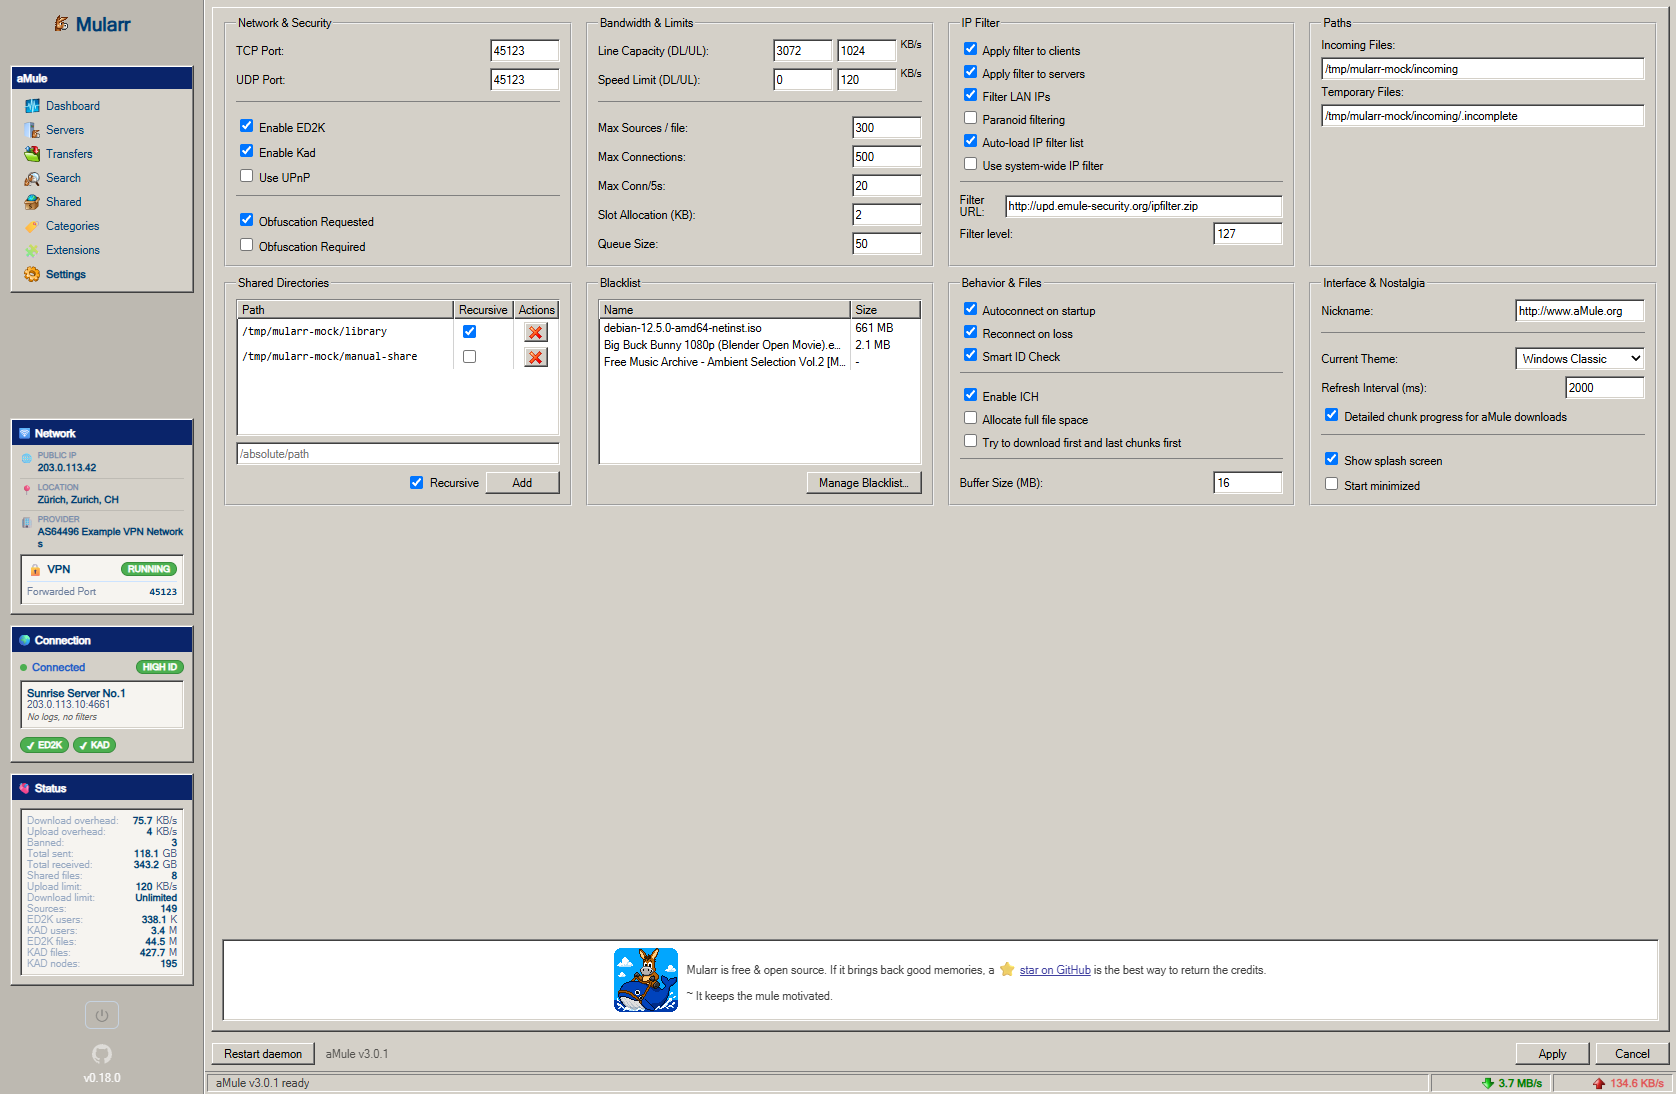Focus the Buffer Size field
Viewport: 1676px width, 1094px height.
1248,483
